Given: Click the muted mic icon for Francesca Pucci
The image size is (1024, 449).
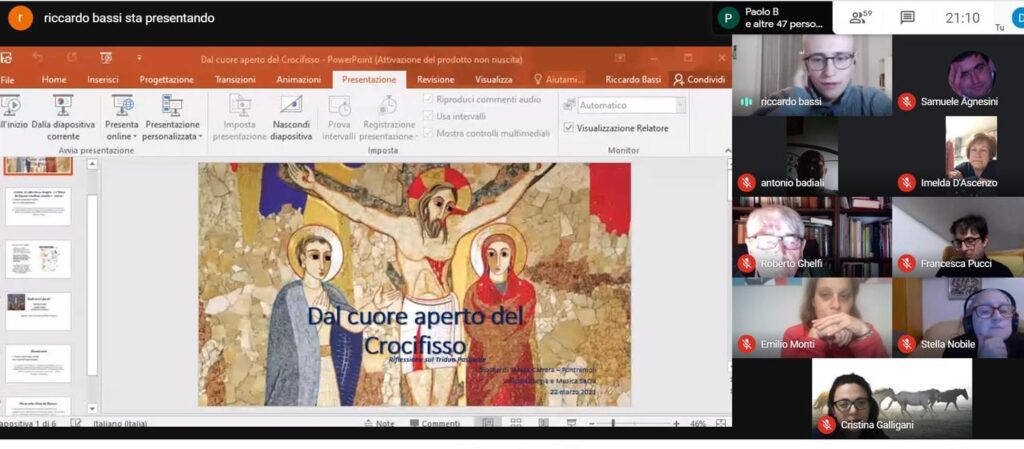Looking at the screenshot, I should click(x=906, y=264).
